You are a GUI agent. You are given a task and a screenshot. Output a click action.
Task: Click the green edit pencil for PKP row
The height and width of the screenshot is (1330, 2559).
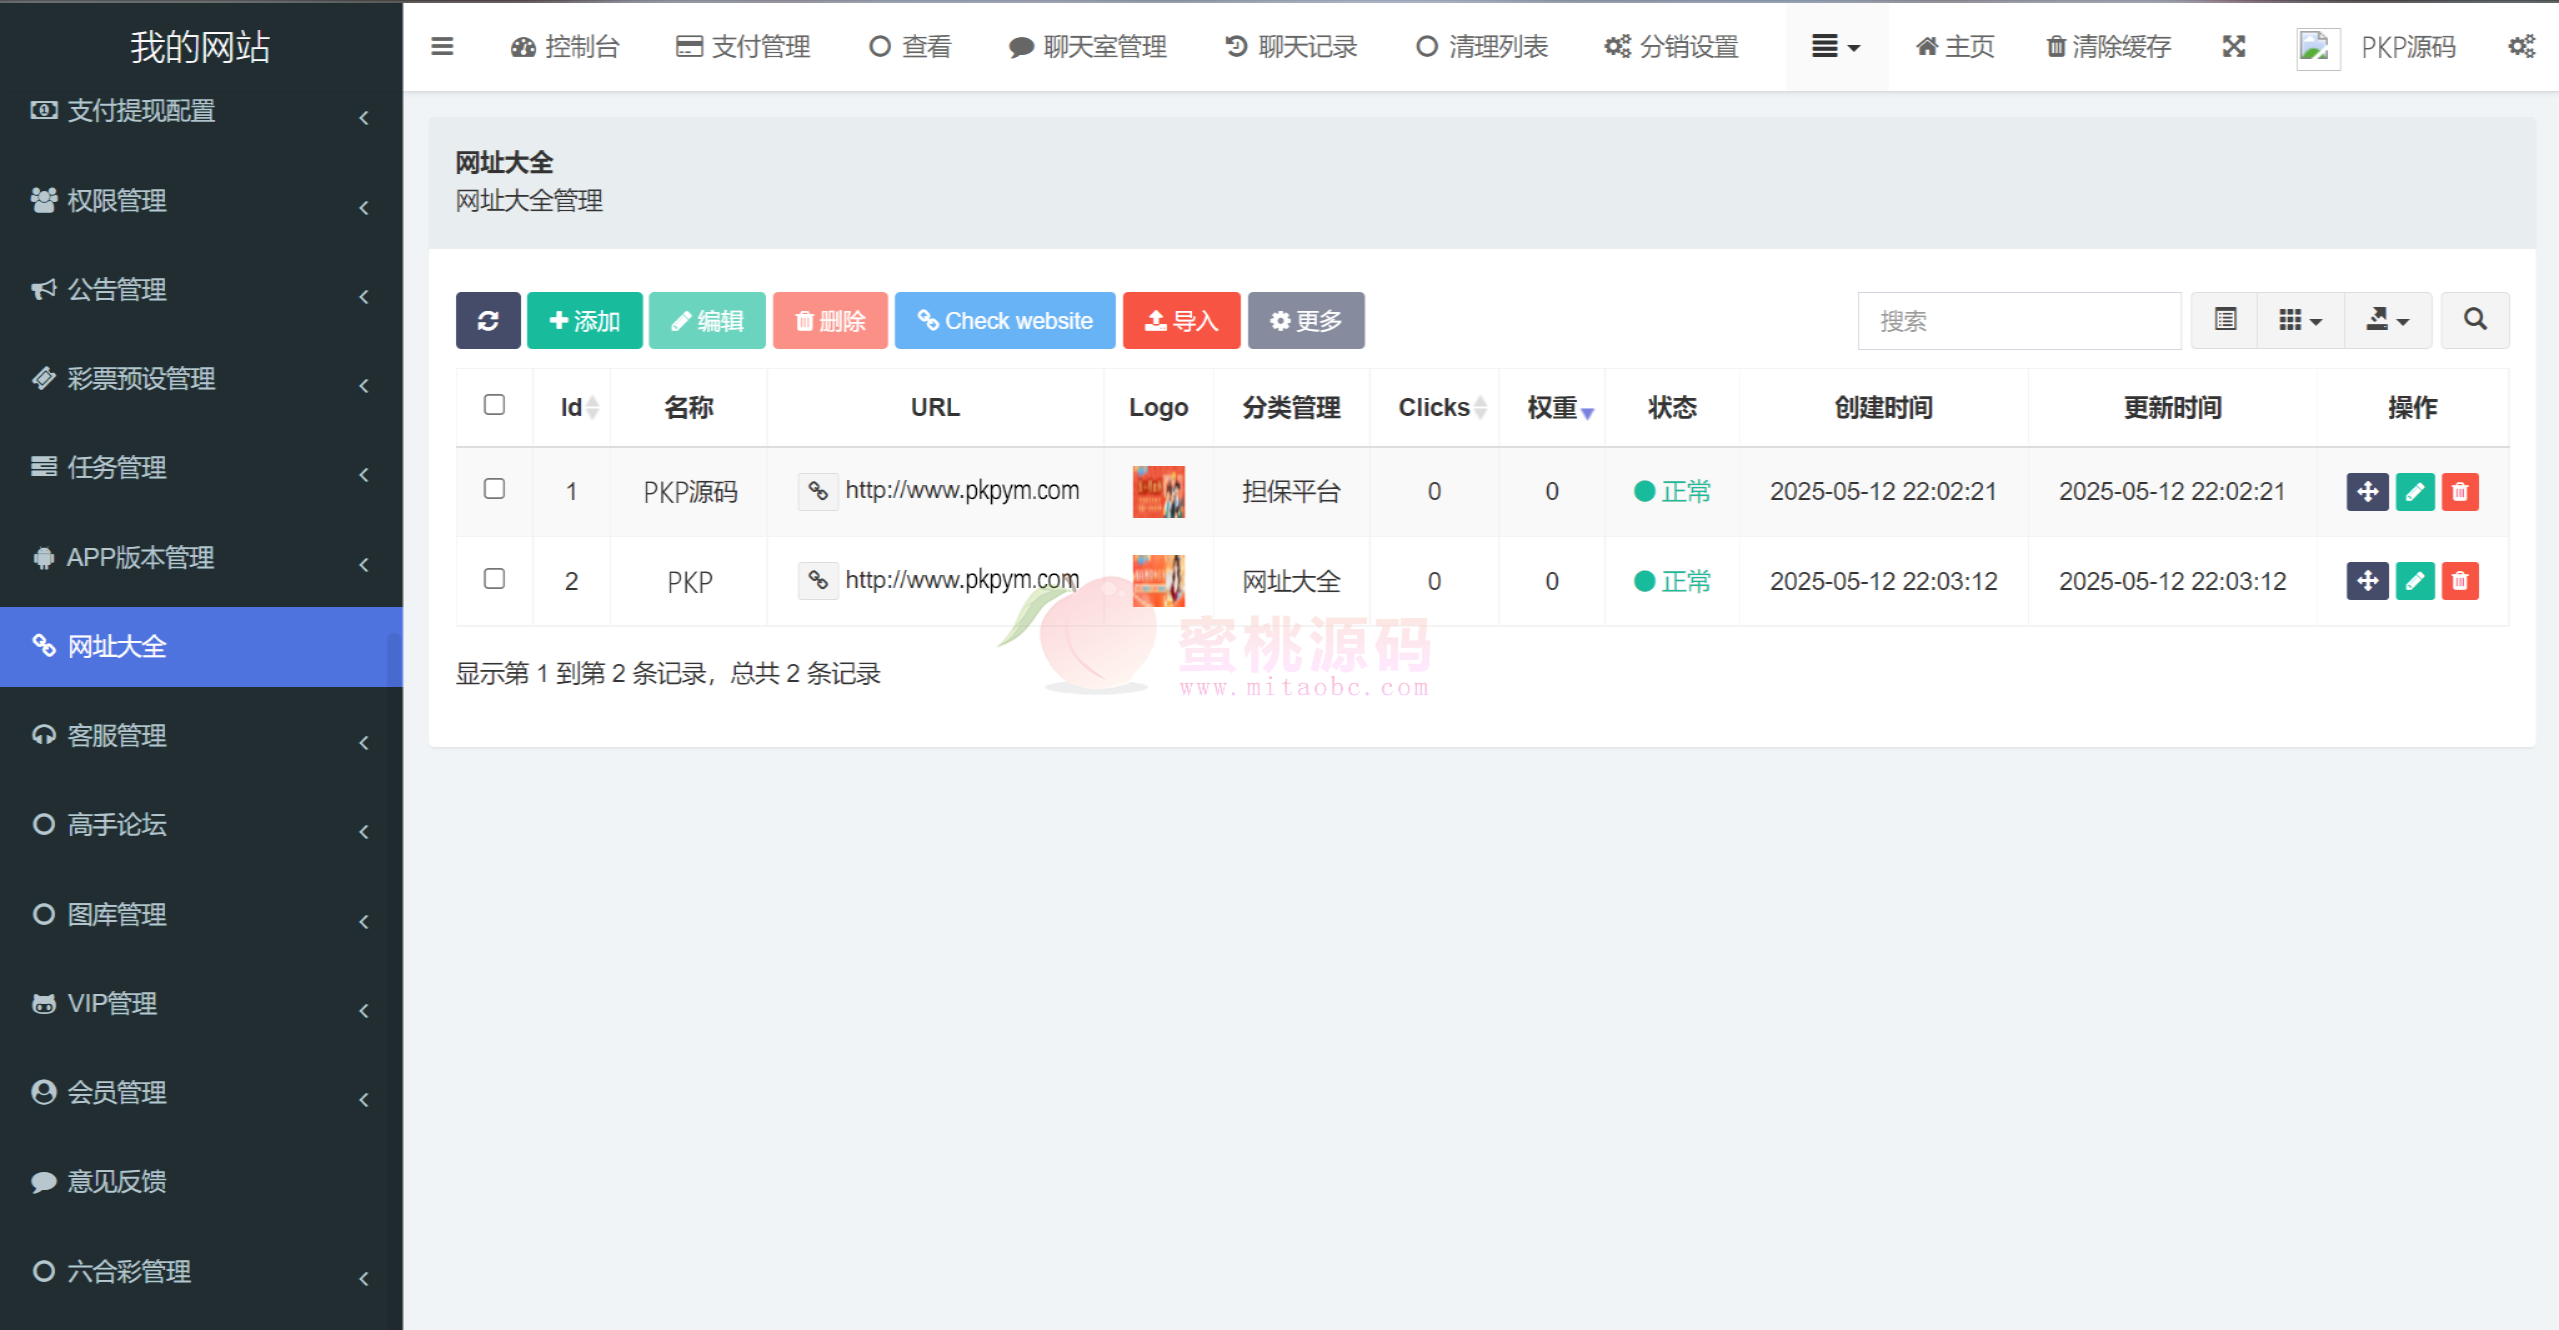(2414, 581)
